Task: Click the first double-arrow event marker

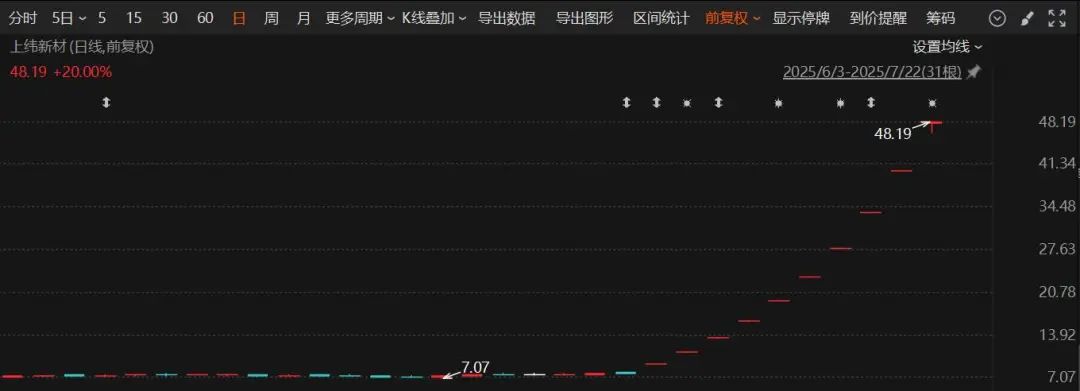Action: click(106, 103)
